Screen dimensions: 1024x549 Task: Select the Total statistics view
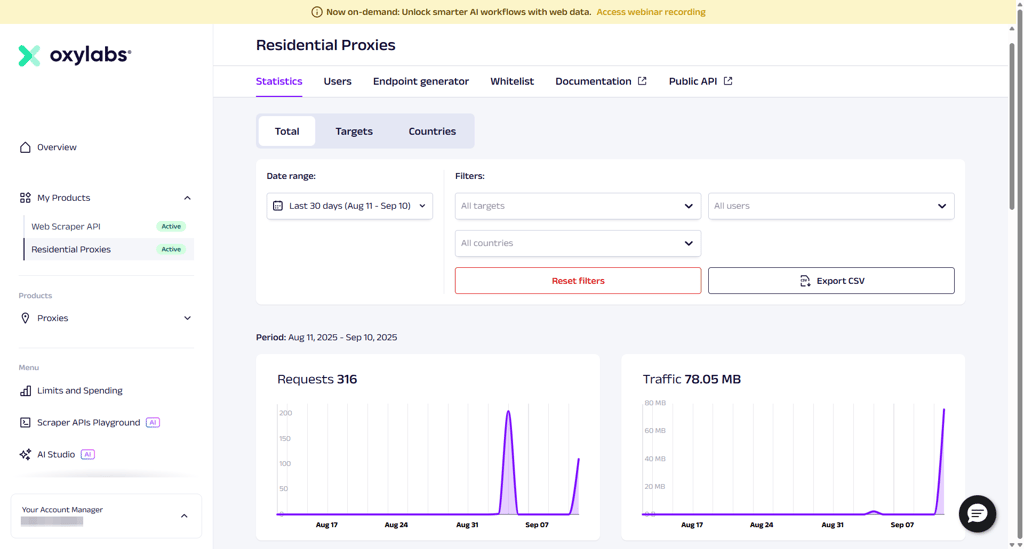[x=287, y=131]
